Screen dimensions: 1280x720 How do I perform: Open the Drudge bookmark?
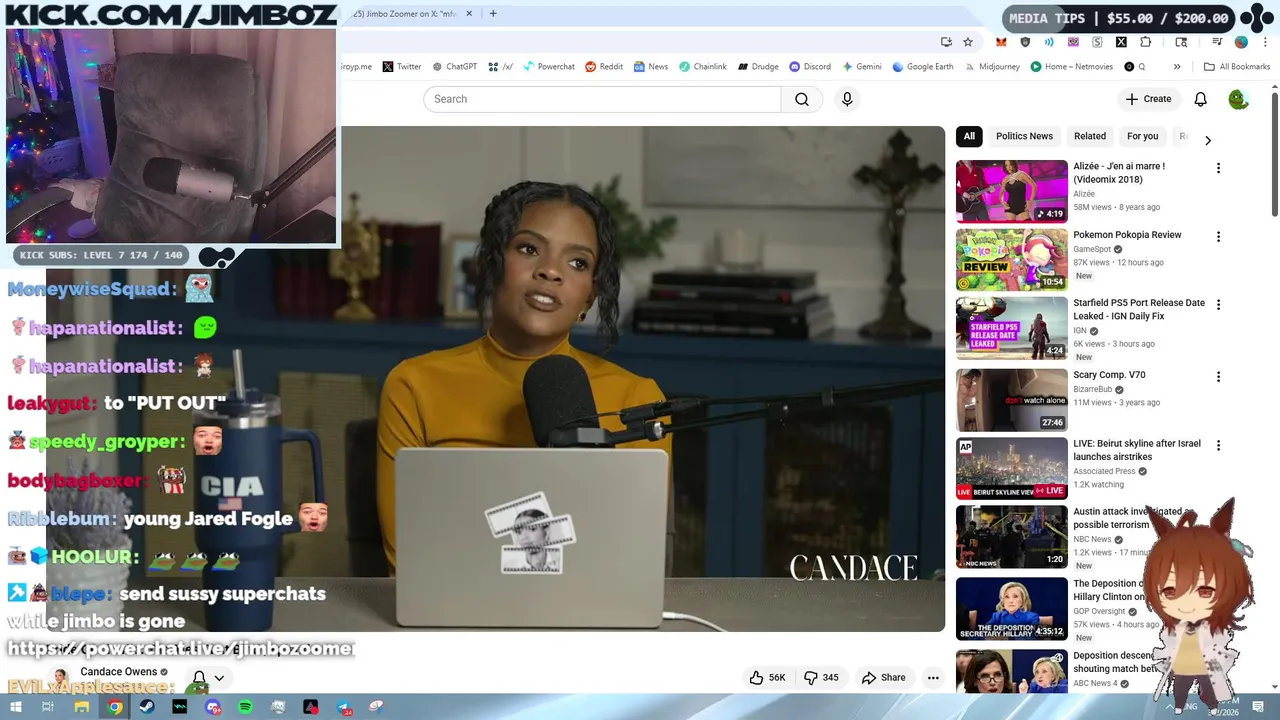tap(758, 67)
